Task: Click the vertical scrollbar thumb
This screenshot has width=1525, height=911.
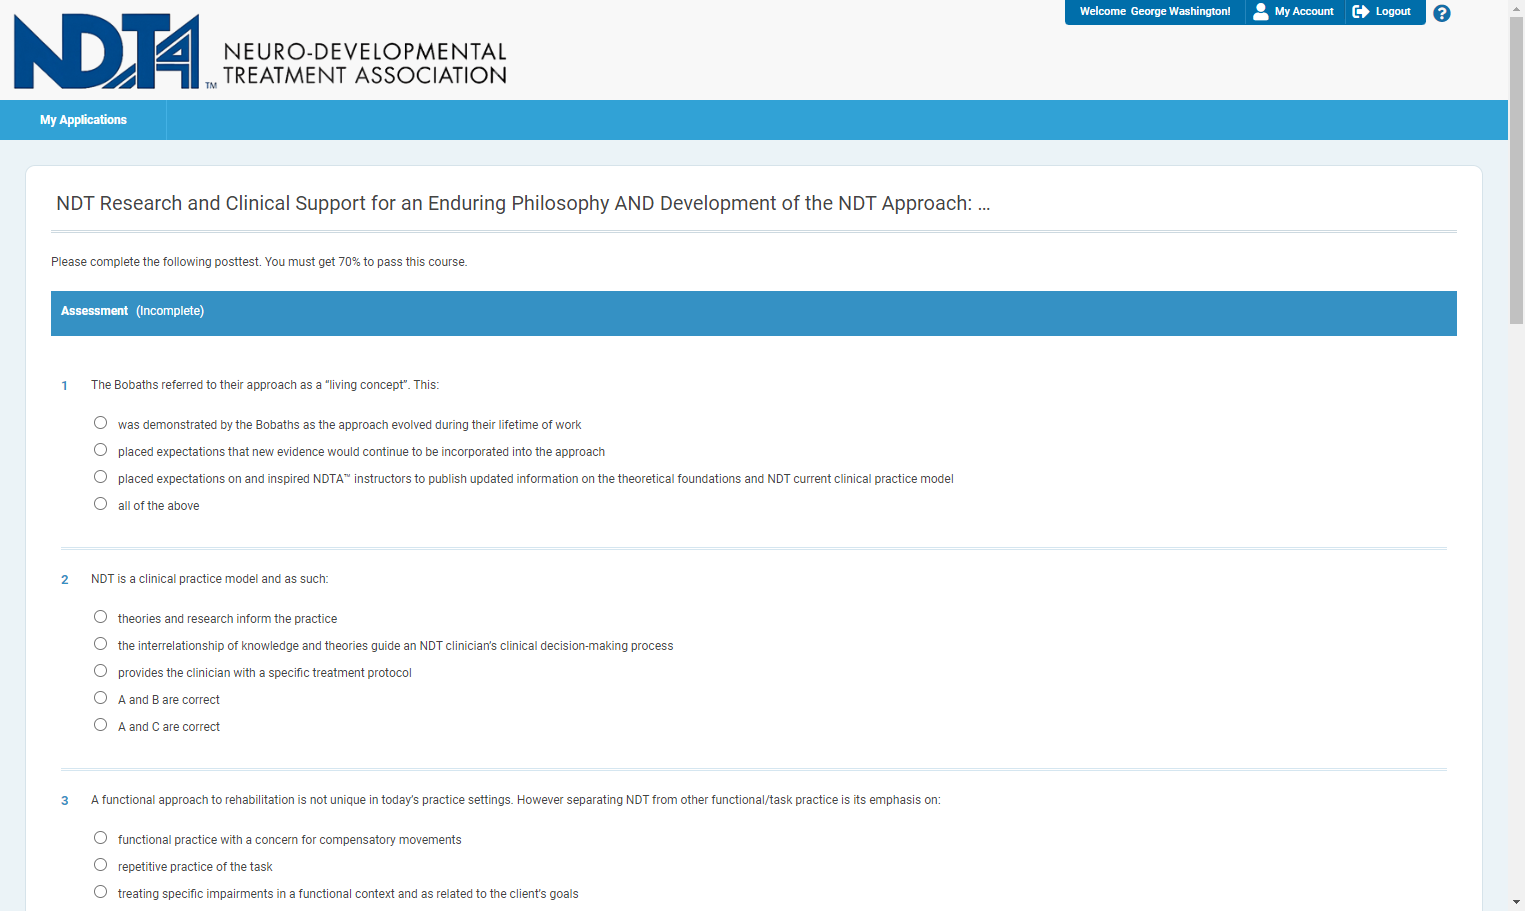Action: pyautogui.click(x=1517, y=170)
